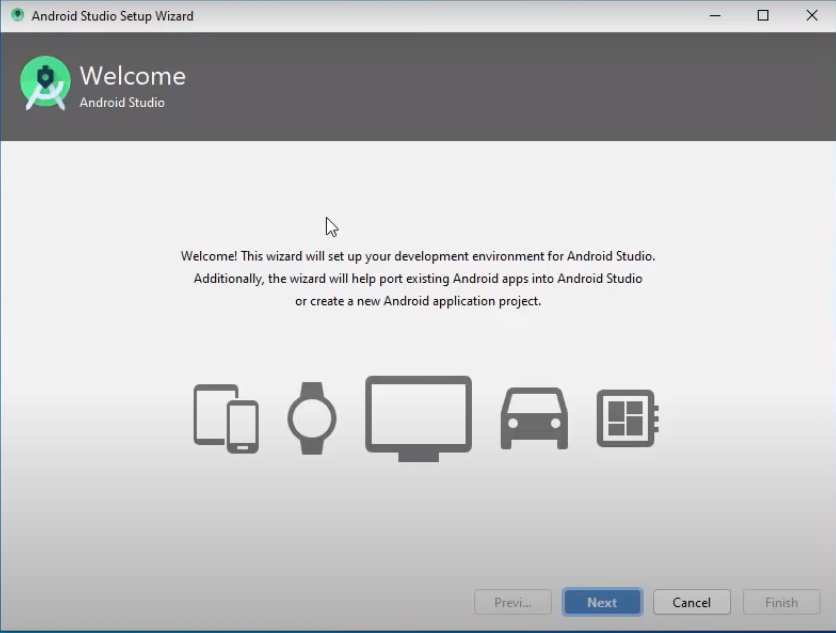Click the disabled Previous button
Screen dimensions: 836x633
click(x=512, y=602)
